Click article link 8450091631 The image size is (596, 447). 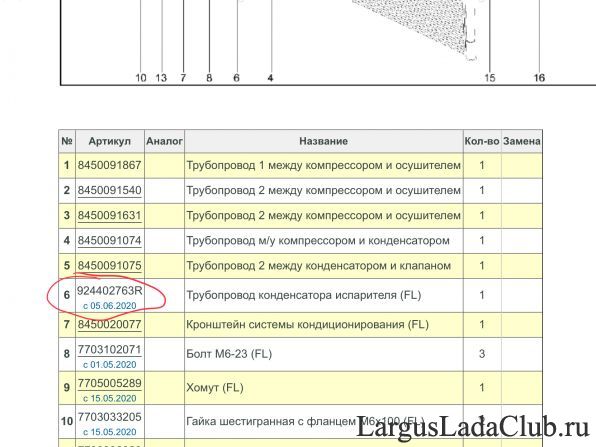coord(109,215)
